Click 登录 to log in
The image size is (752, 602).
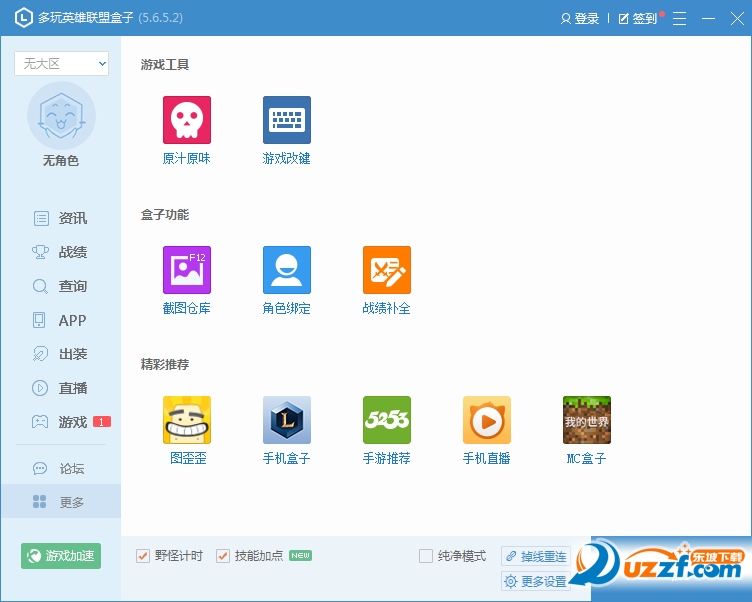pyautogui.click(x=580, y=19)
